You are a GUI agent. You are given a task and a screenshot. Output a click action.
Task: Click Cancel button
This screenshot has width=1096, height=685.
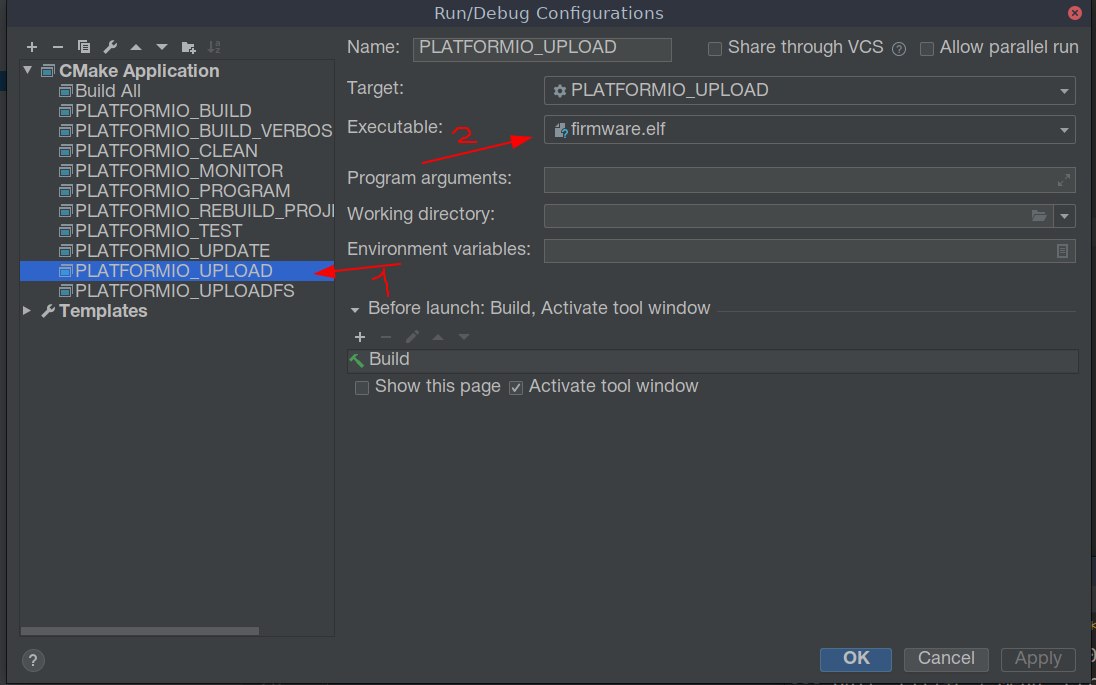point(946,659)
